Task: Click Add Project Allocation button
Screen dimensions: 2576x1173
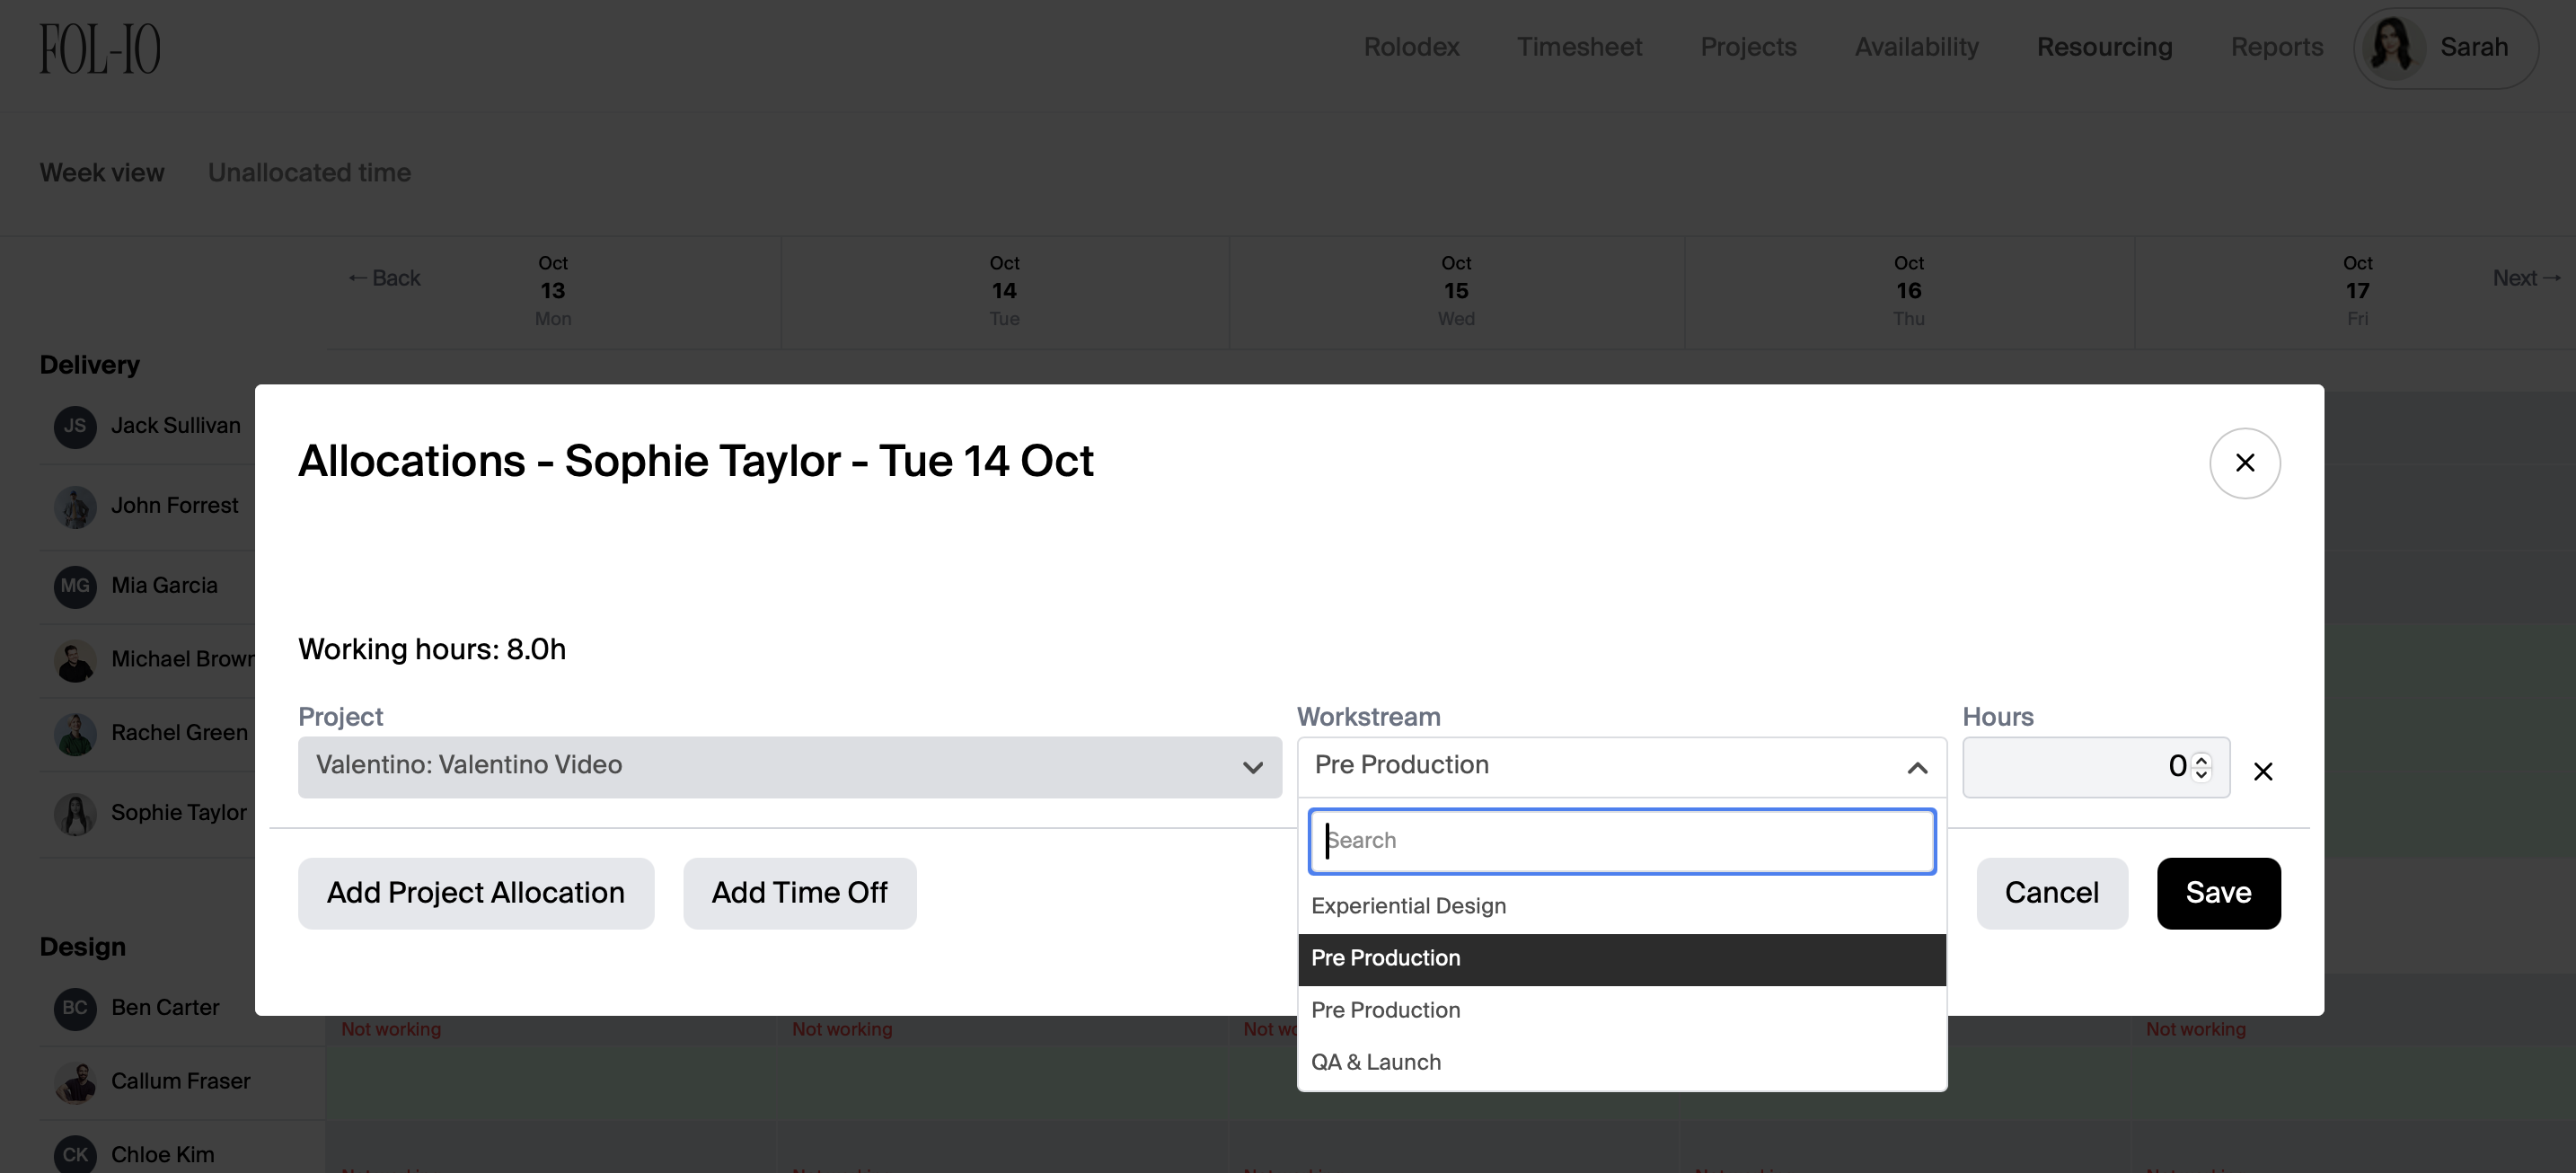Action: pos(476,893)
